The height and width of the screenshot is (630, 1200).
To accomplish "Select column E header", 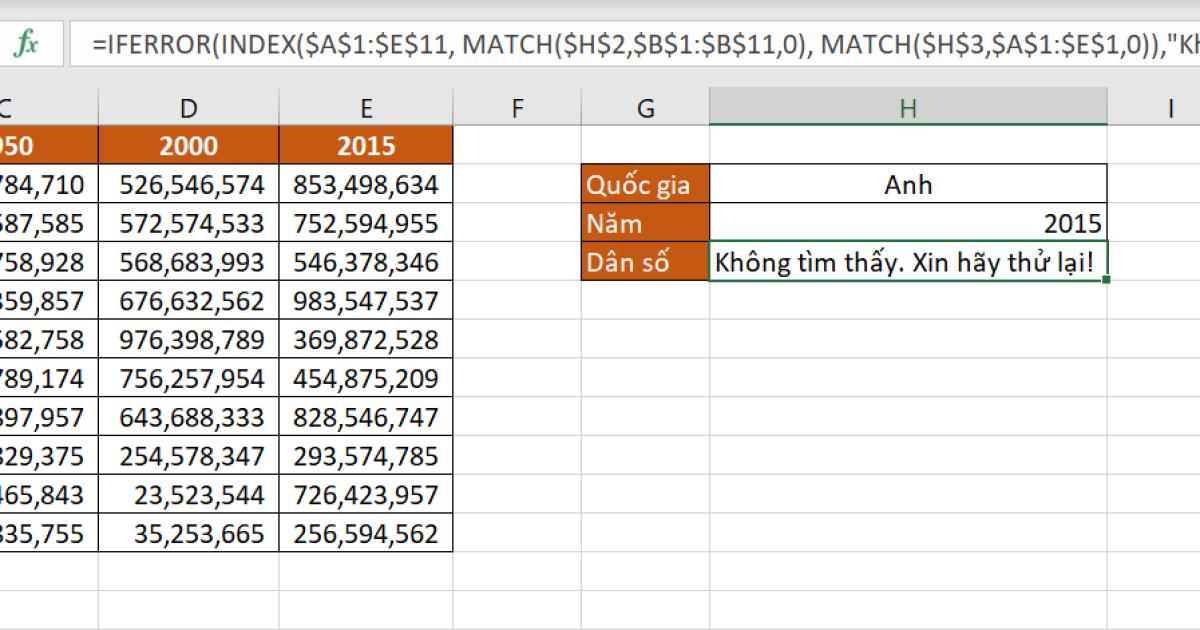I will (366, 108).
